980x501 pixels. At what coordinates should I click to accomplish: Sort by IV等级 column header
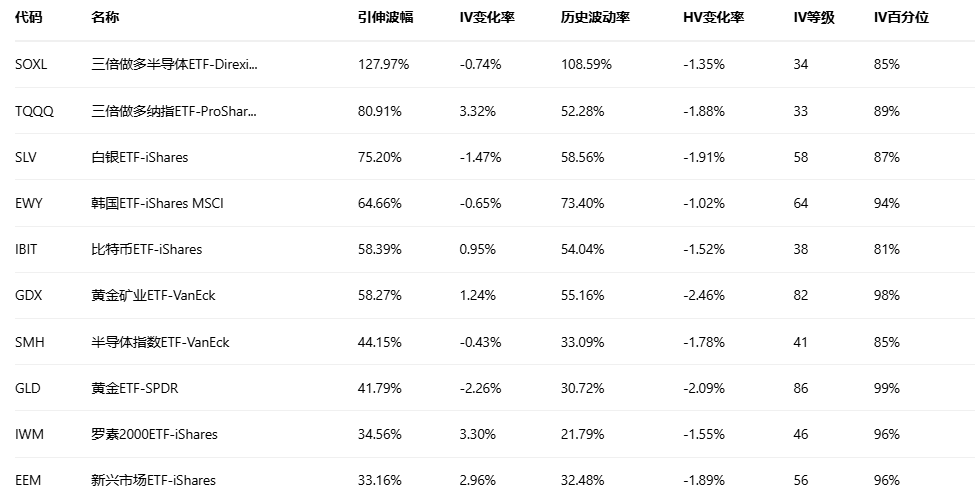point(813,18)
